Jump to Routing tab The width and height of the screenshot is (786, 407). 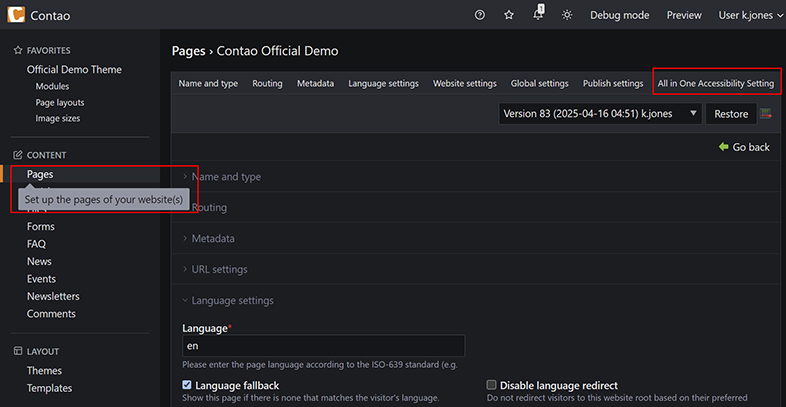[267, 83]
